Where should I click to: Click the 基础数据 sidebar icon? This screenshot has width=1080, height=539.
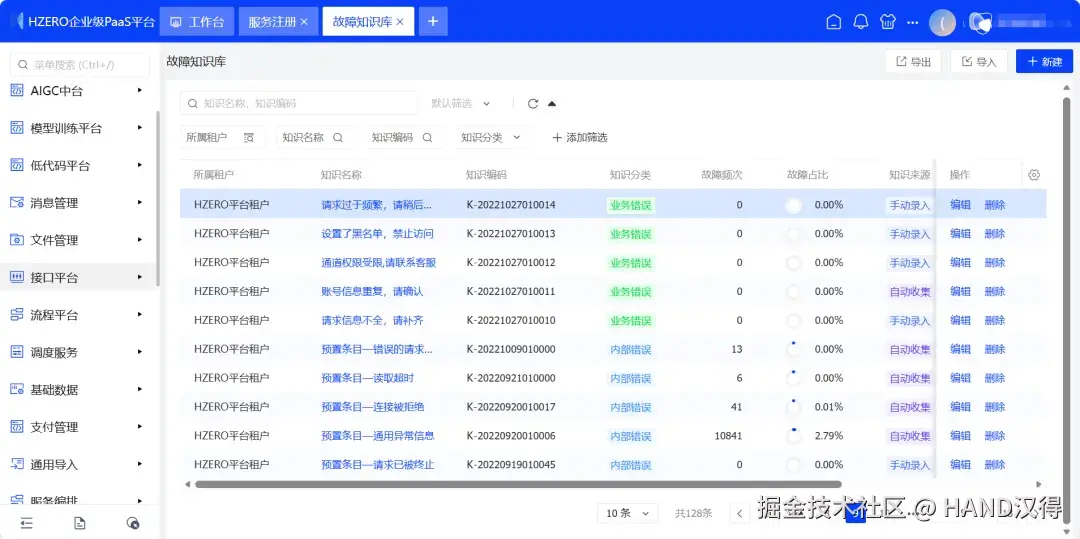17,390
